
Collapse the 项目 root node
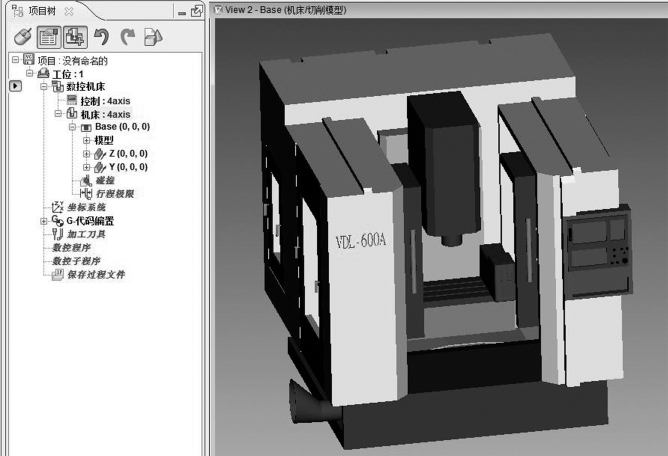[x=16, y=59]
